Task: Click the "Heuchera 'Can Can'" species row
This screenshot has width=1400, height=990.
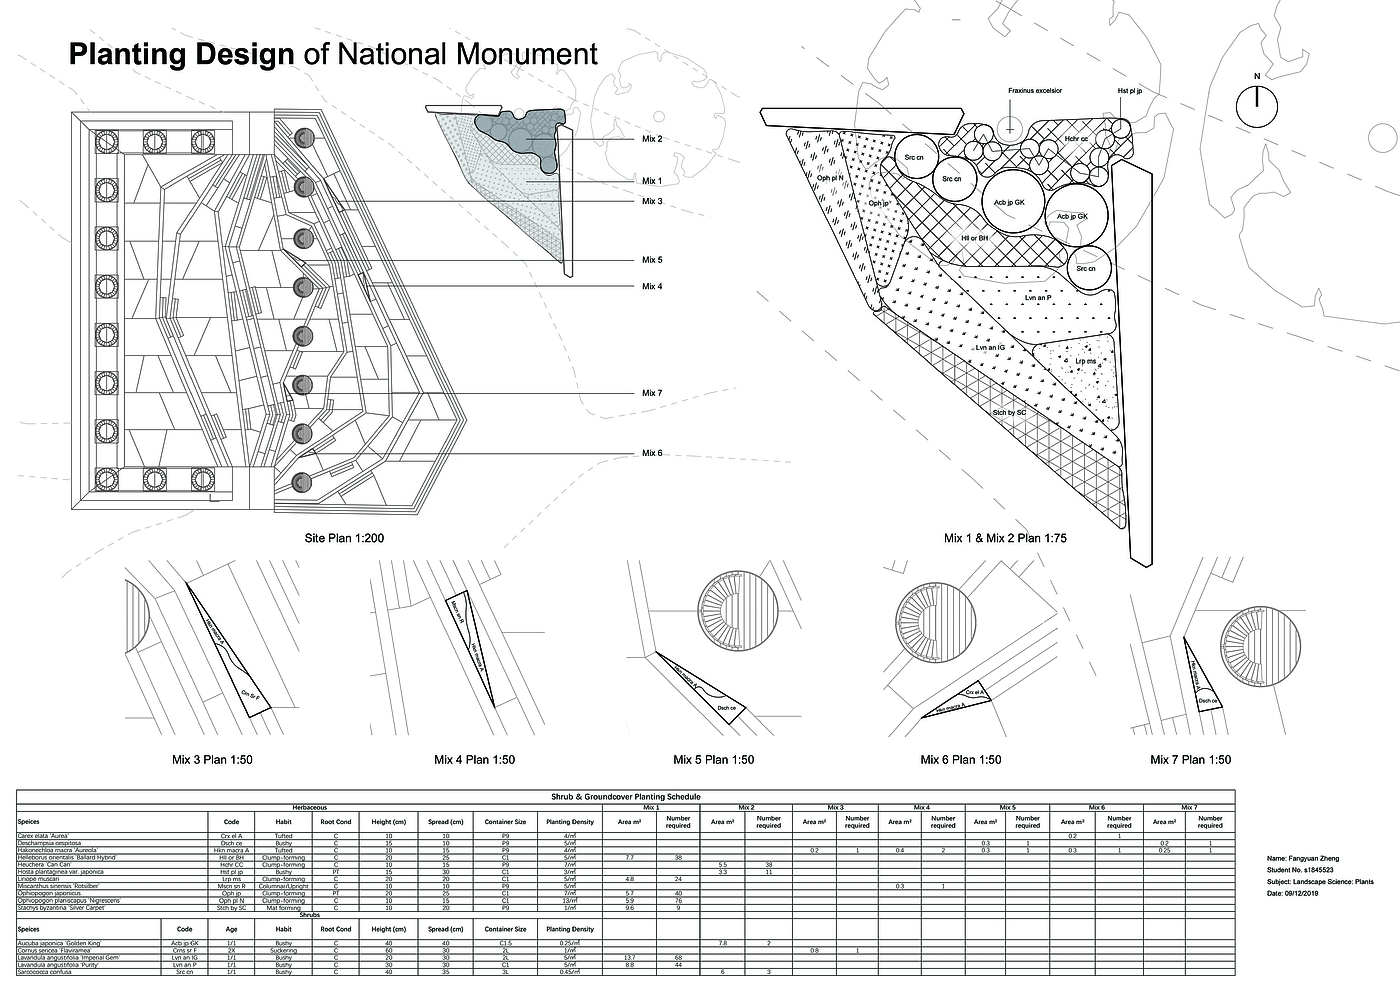Action: 626,865
